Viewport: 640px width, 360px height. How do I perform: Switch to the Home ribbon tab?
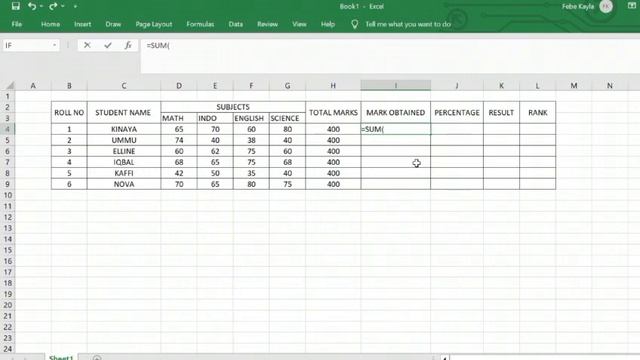[50, 24]
